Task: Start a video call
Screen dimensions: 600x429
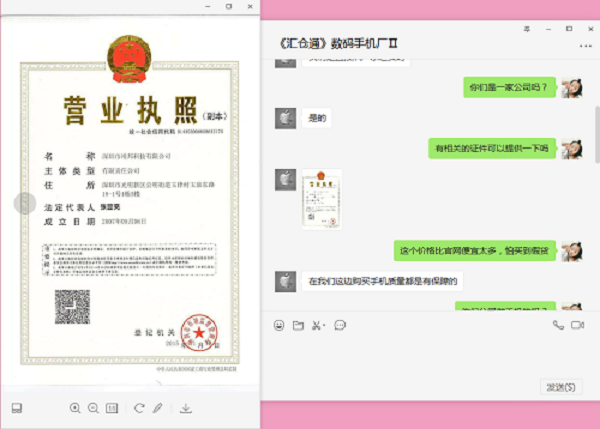Action: (x=577, y=325)
